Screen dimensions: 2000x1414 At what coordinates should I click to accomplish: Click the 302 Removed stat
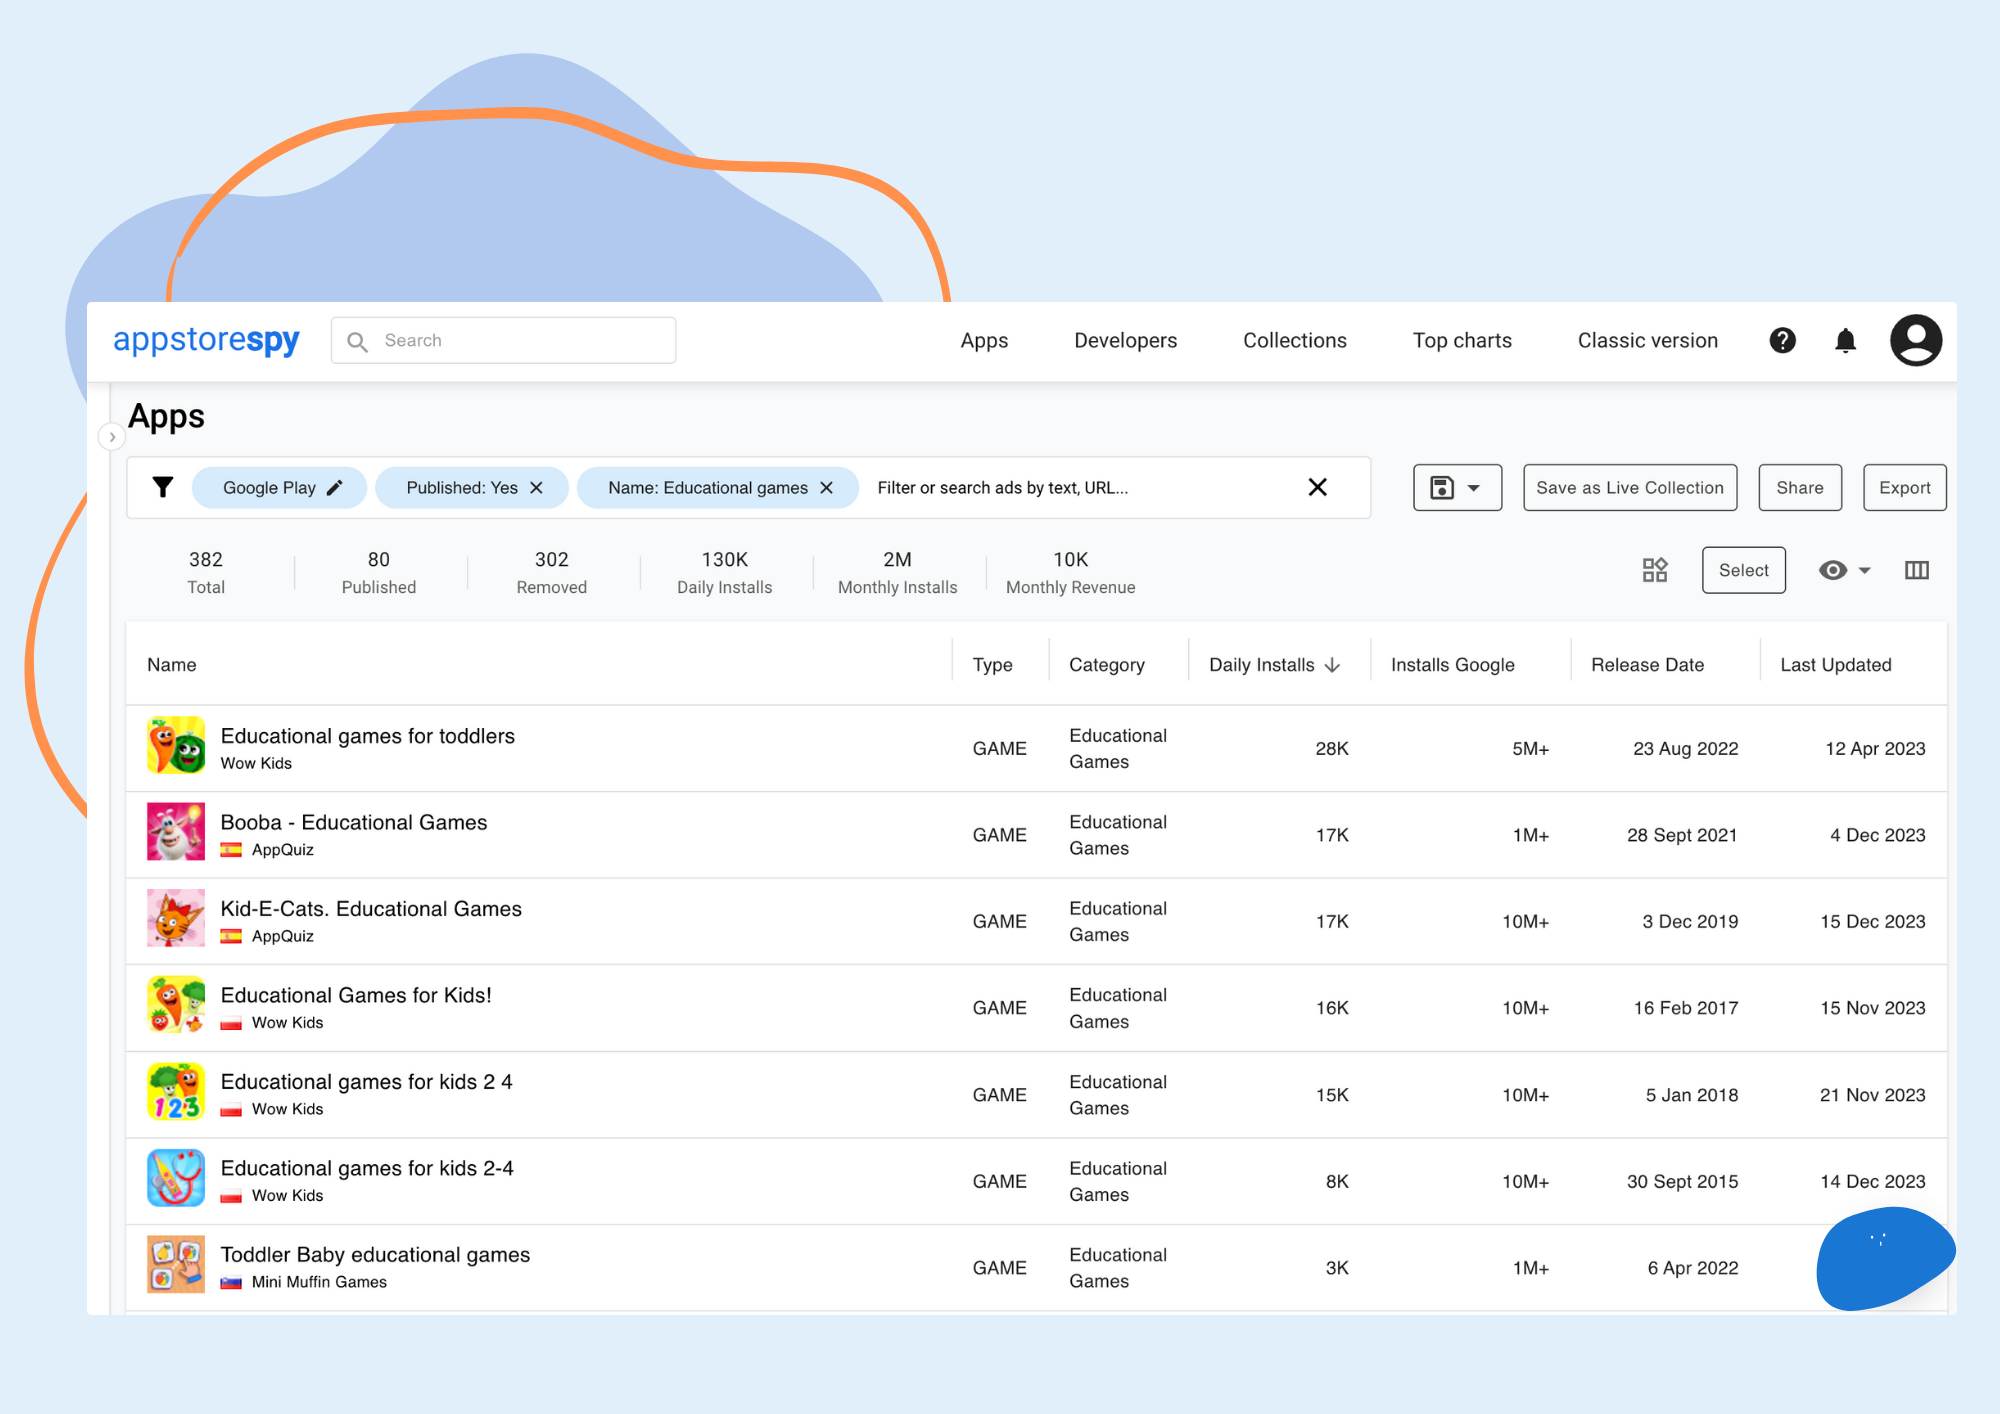[x=551, y=573]
